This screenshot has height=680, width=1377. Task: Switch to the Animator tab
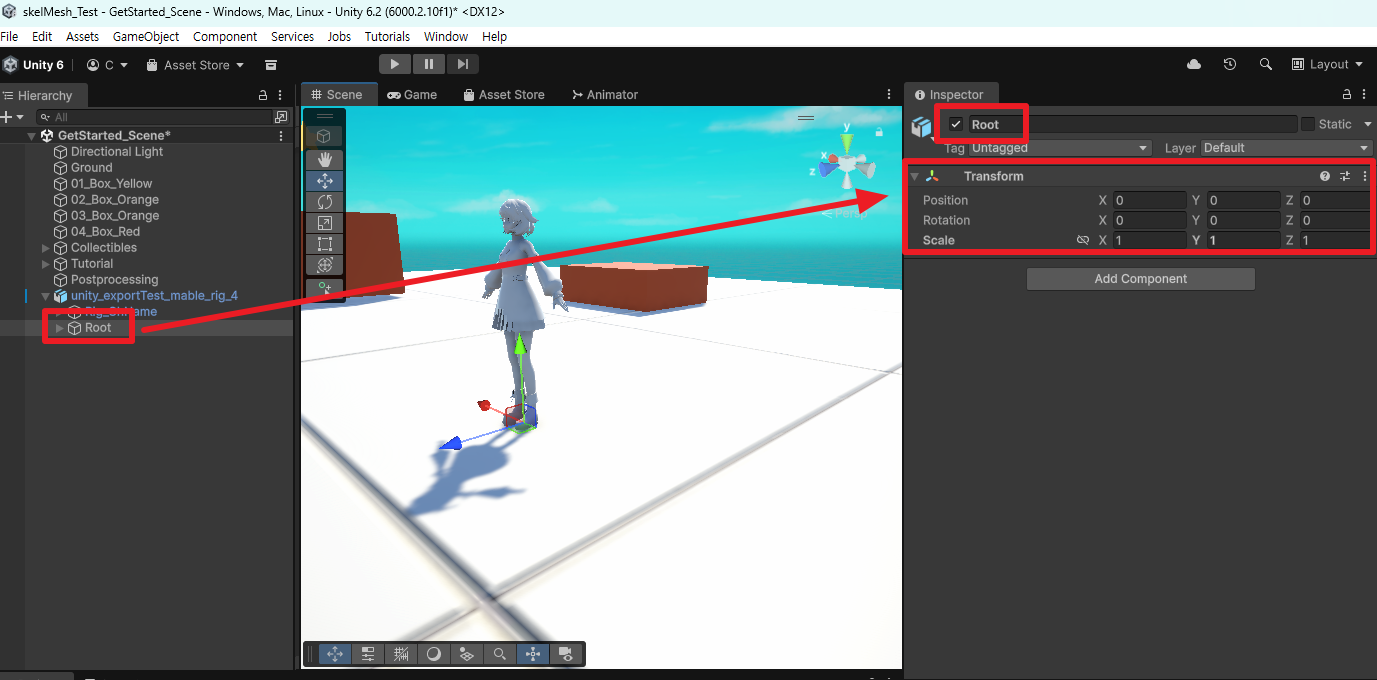pyautogui.click(x=605, y=94)
